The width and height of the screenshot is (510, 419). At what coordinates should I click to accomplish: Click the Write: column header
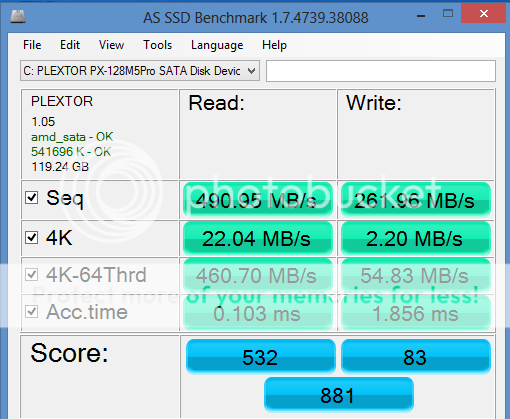point(374,103)
